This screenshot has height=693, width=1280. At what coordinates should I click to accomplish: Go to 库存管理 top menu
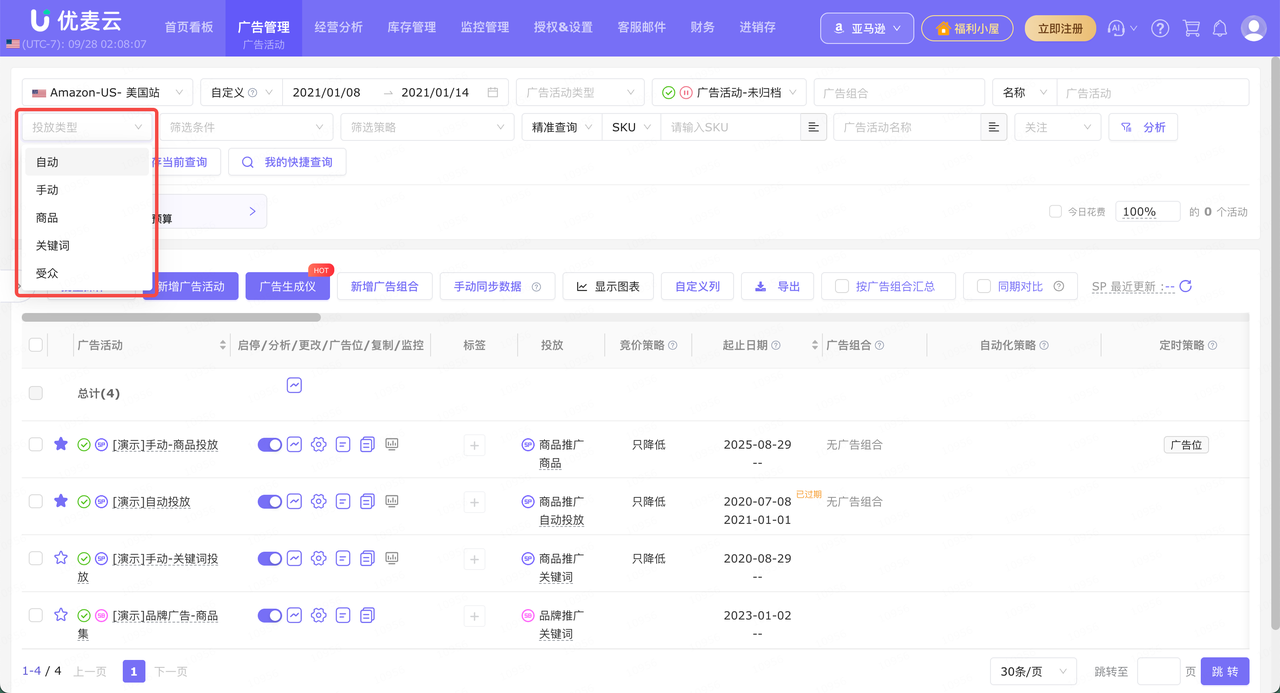point(411,27)
